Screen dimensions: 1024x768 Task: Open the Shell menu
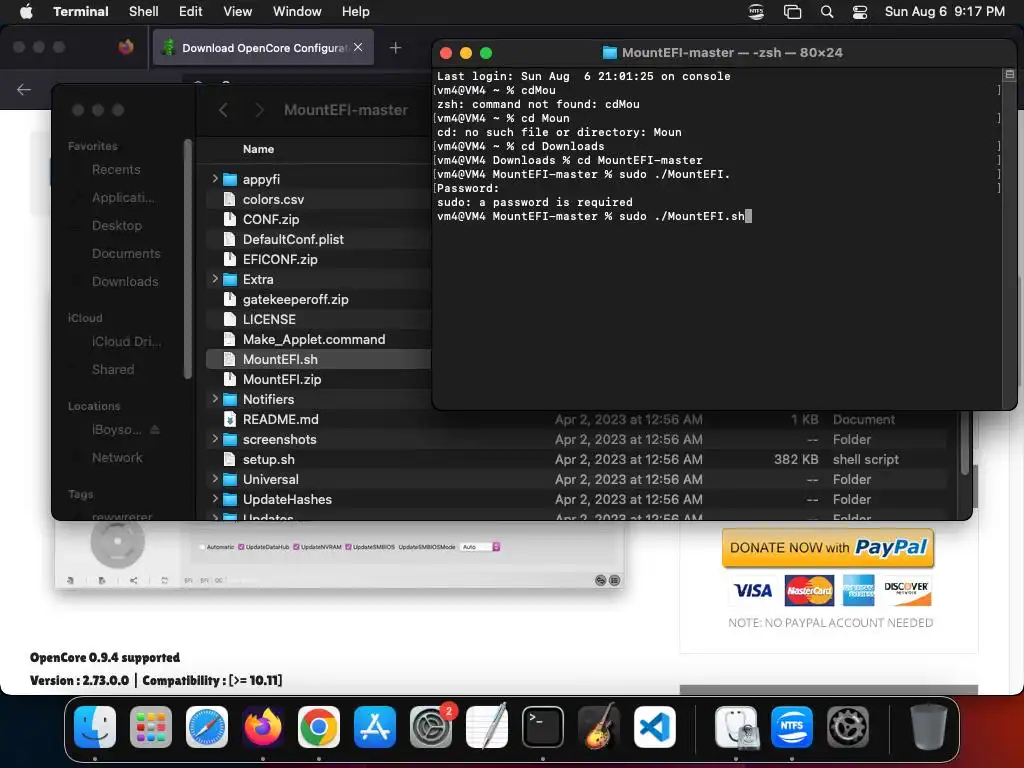click(144, 12)
